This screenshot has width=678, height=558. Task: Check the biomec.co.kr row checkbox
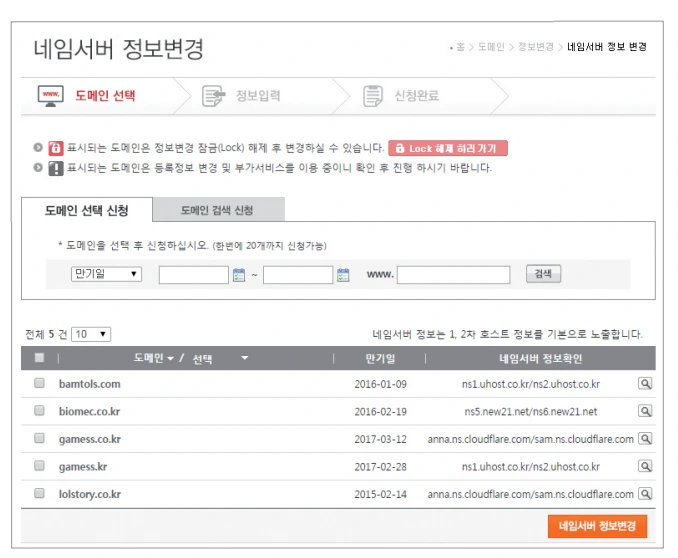[x=39, y=410]
